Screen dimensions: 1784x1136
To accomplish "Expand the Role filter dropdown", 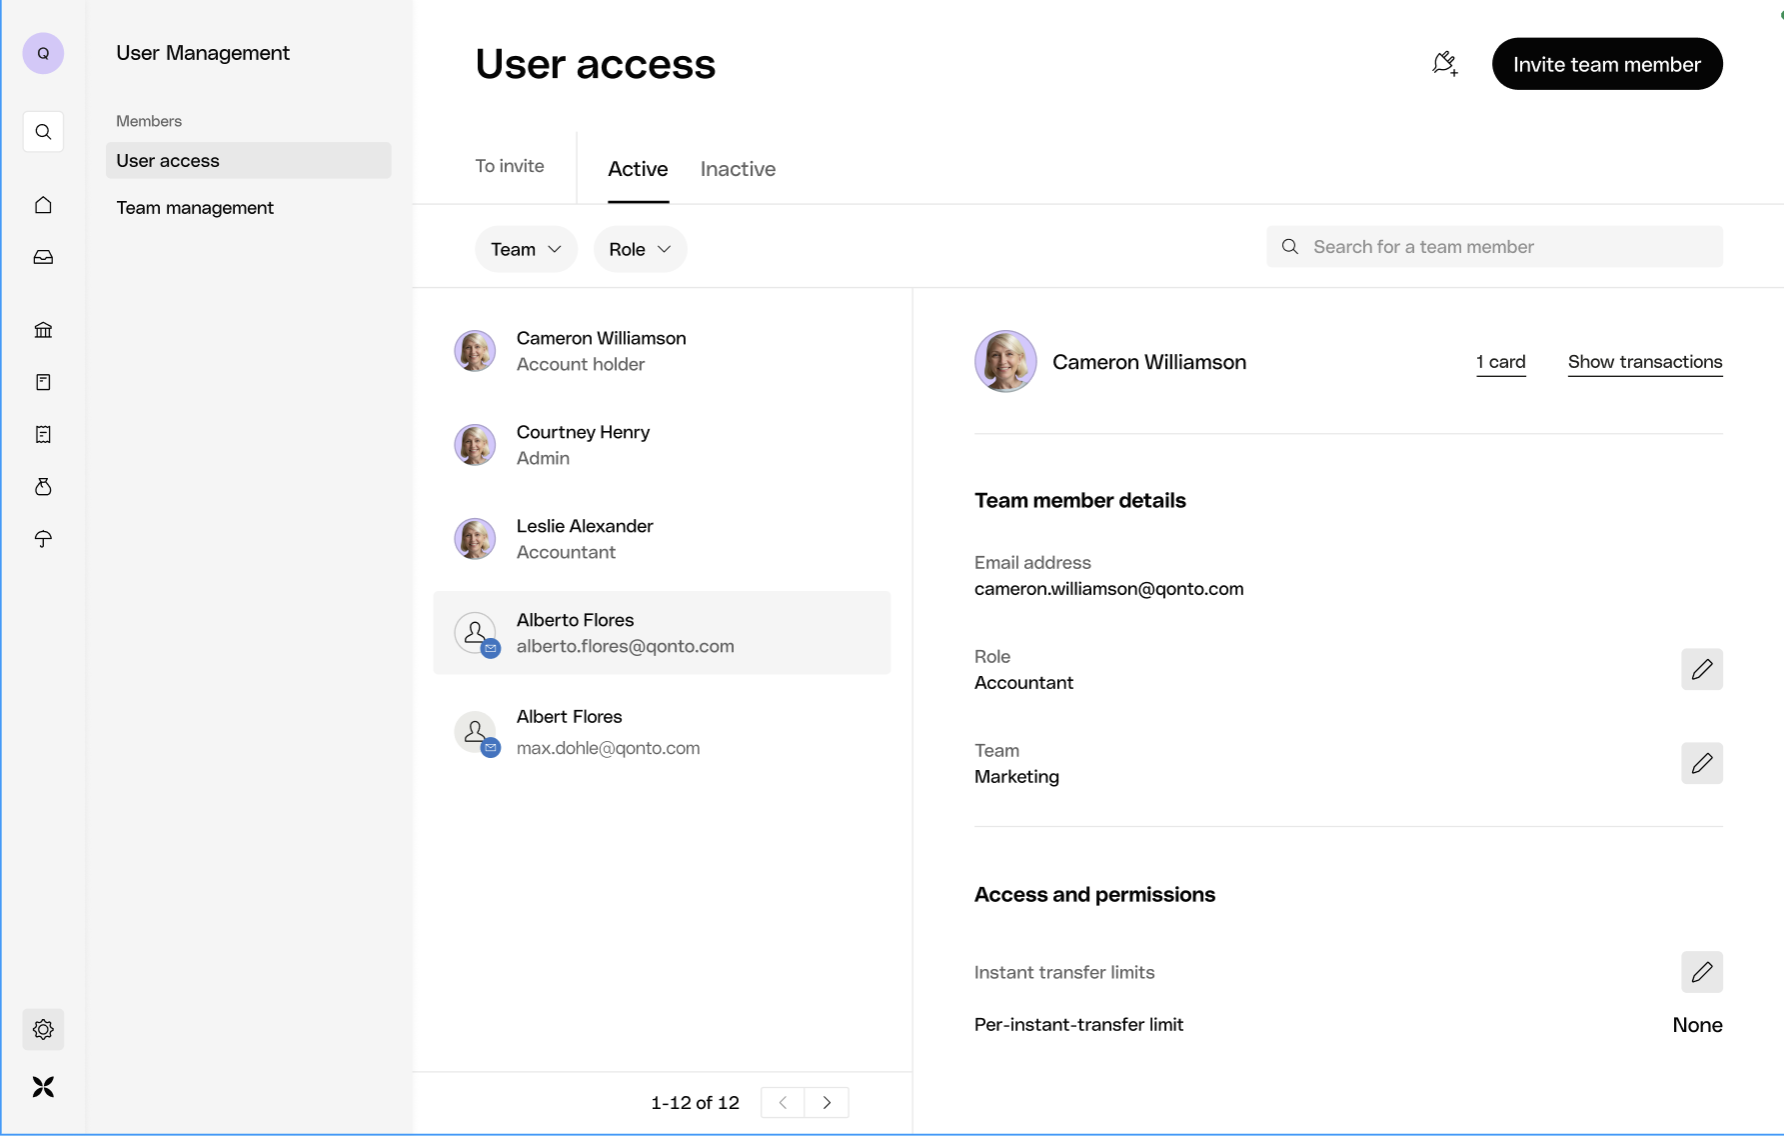I will [x=640, y=249].
